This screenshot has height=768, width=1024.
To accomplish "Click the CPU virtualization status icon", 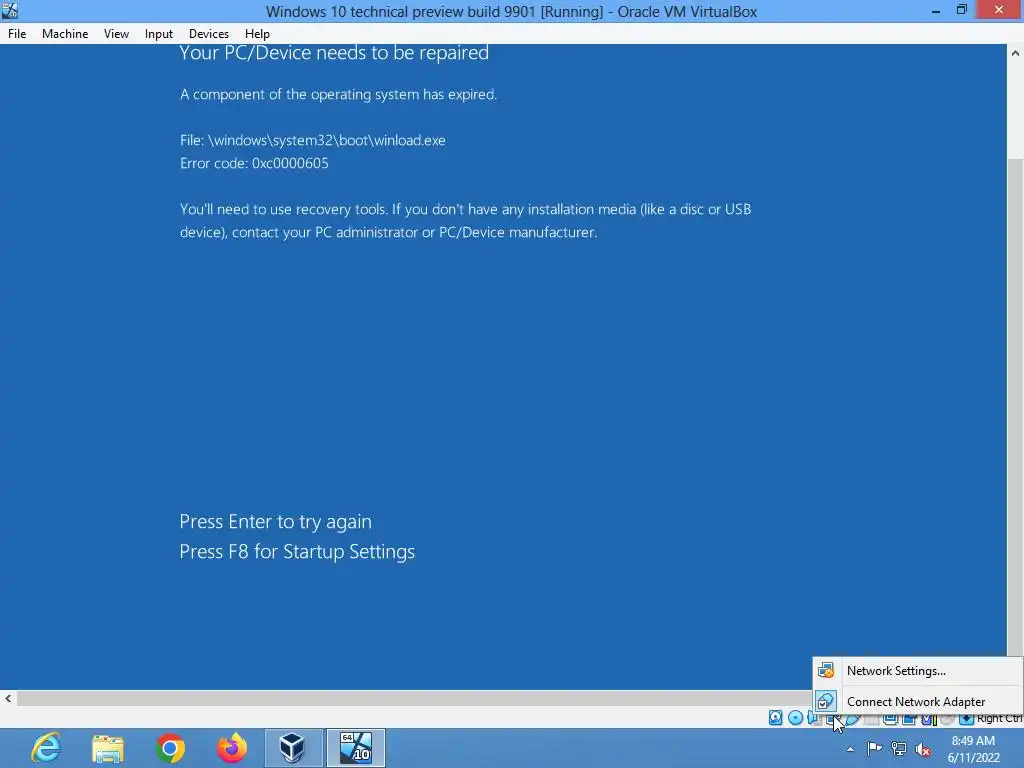I will (929, 719).
